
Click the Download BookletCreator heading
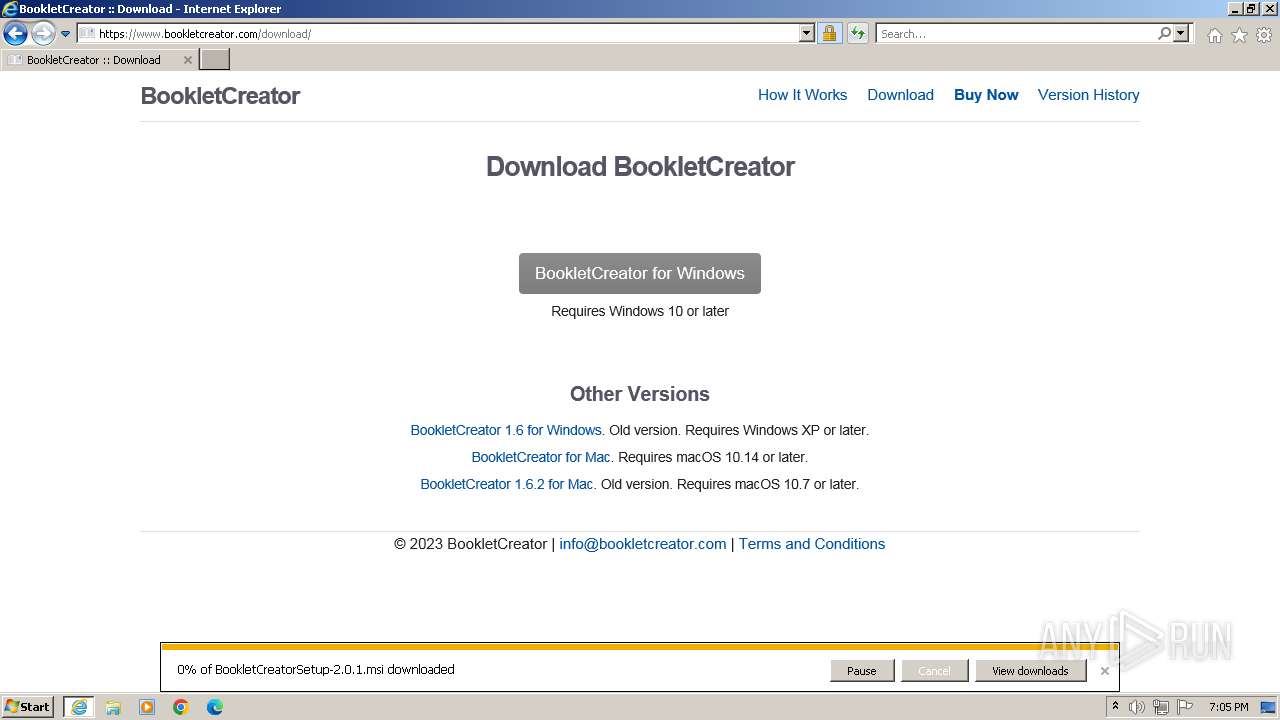coord(640,167)
